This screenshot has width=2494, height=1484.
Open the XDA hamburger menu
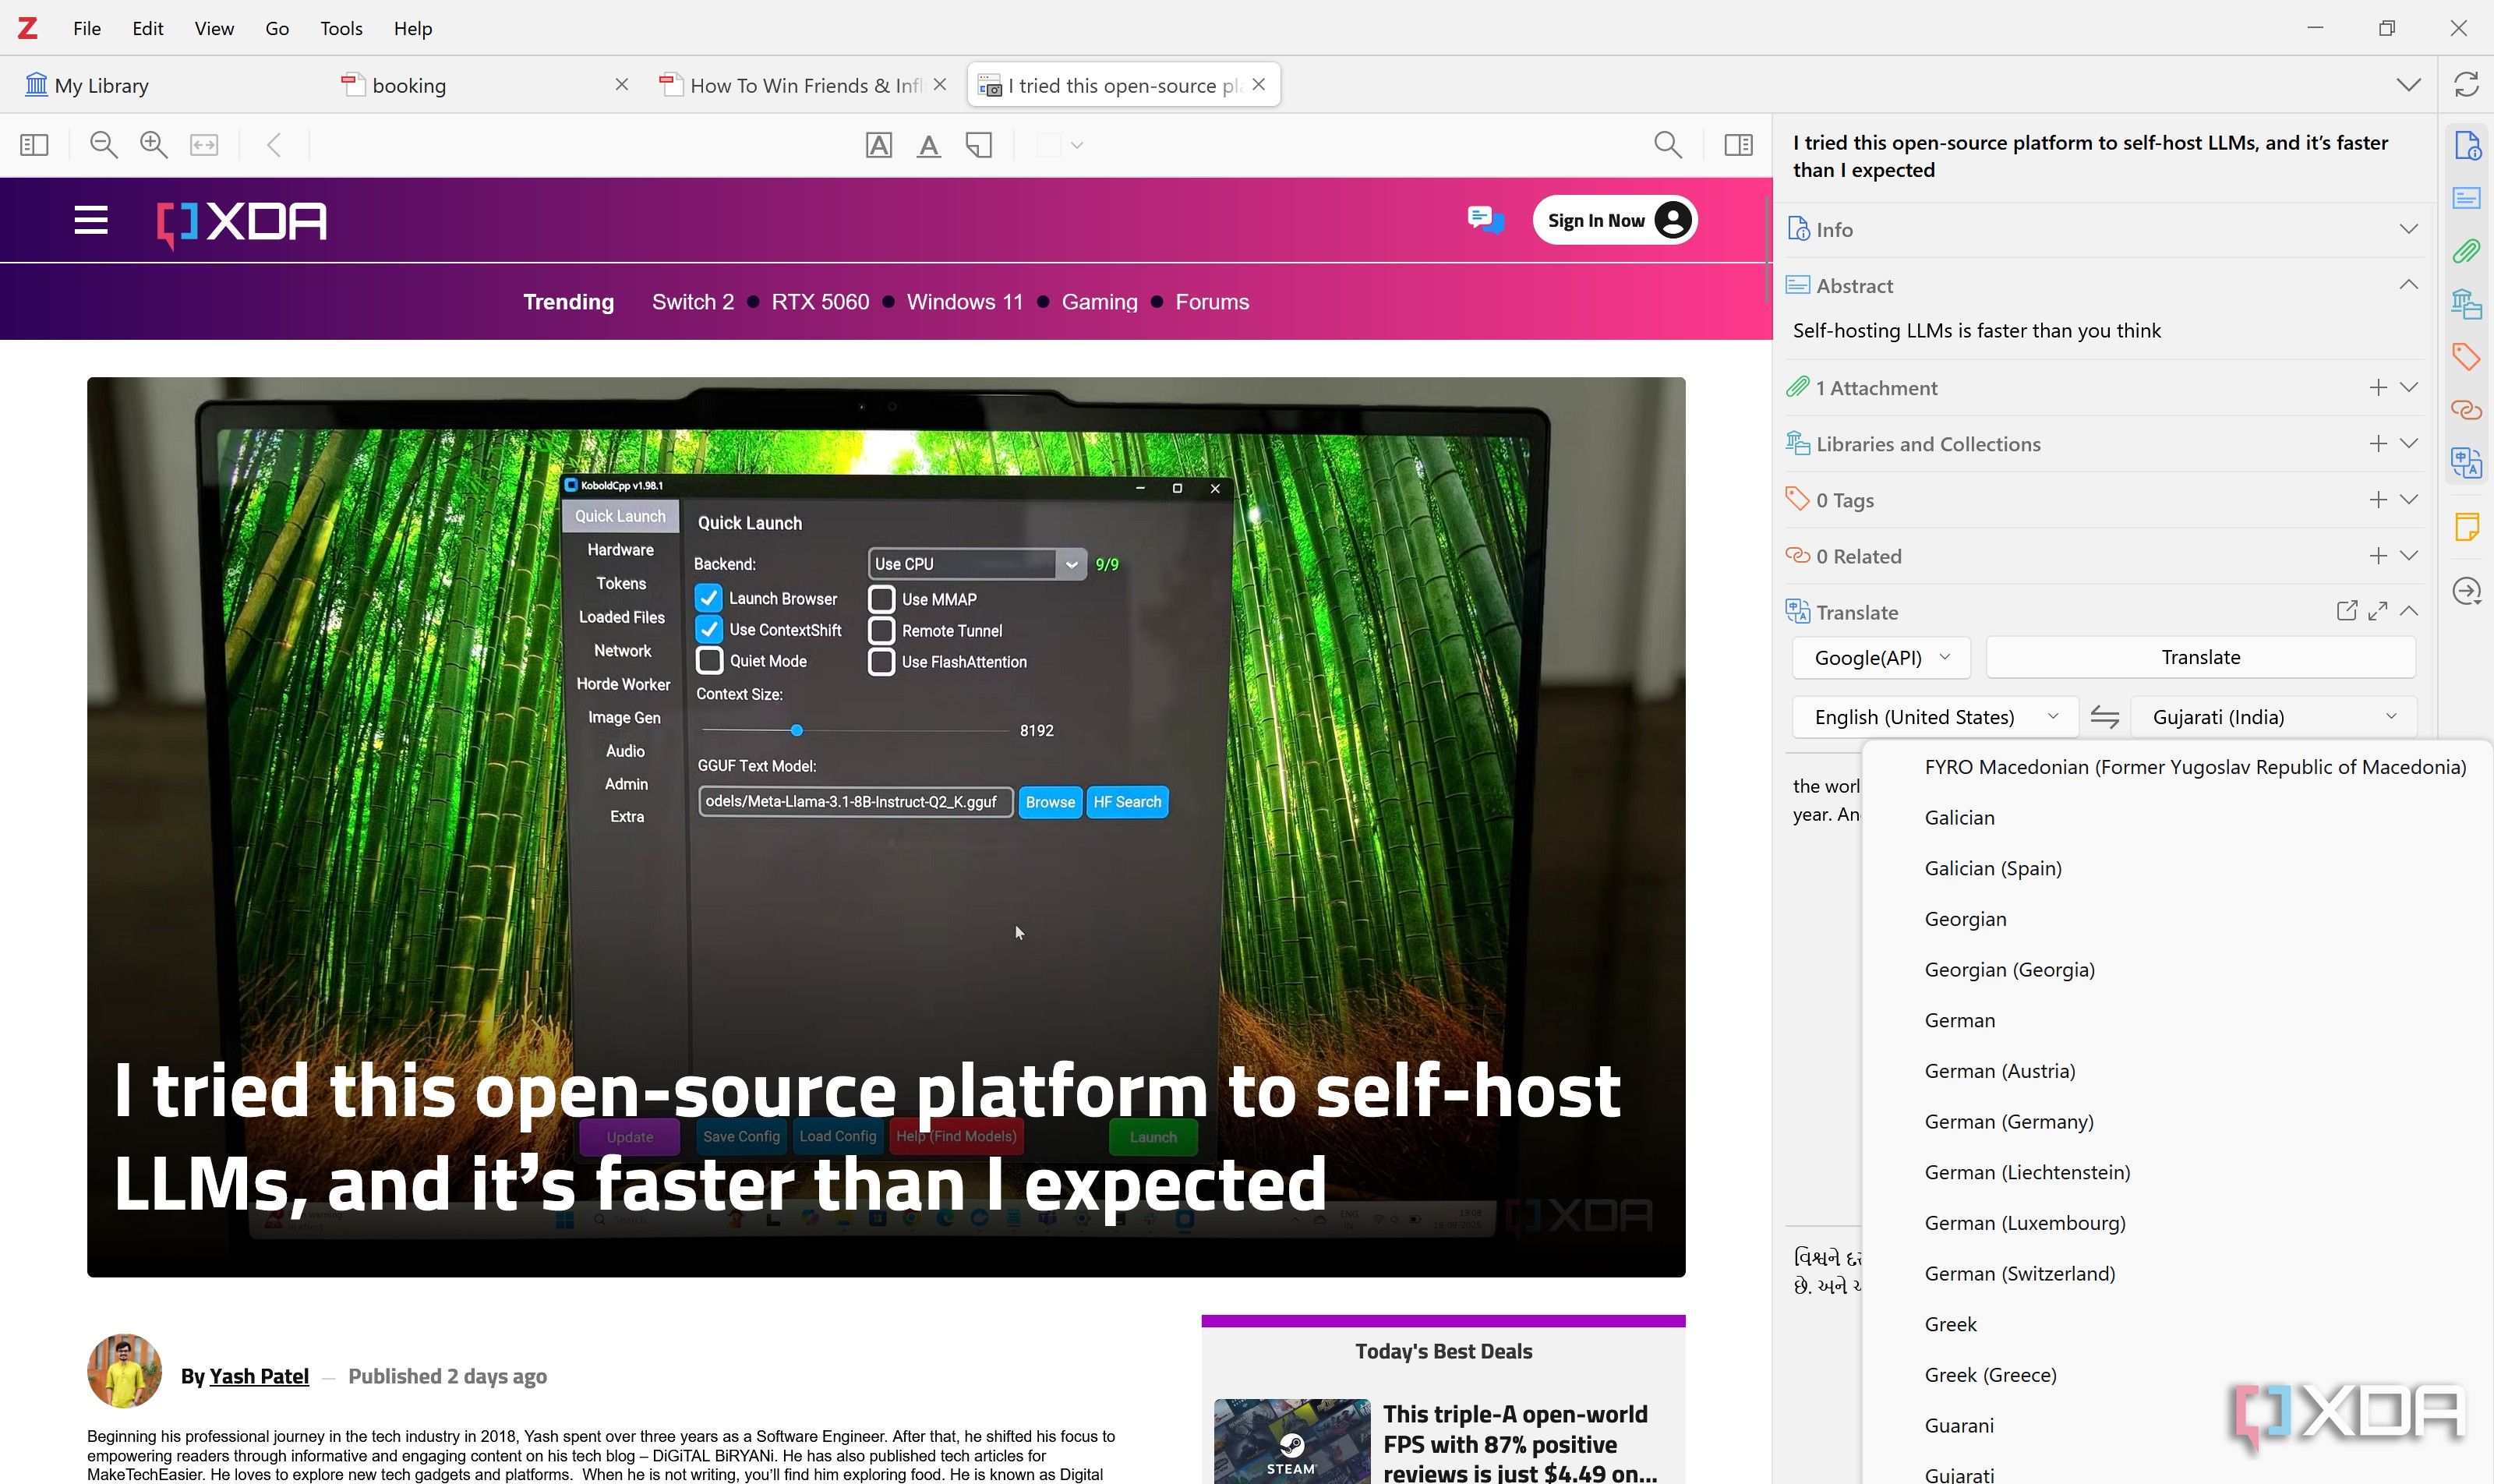click(x=91, y=220)
